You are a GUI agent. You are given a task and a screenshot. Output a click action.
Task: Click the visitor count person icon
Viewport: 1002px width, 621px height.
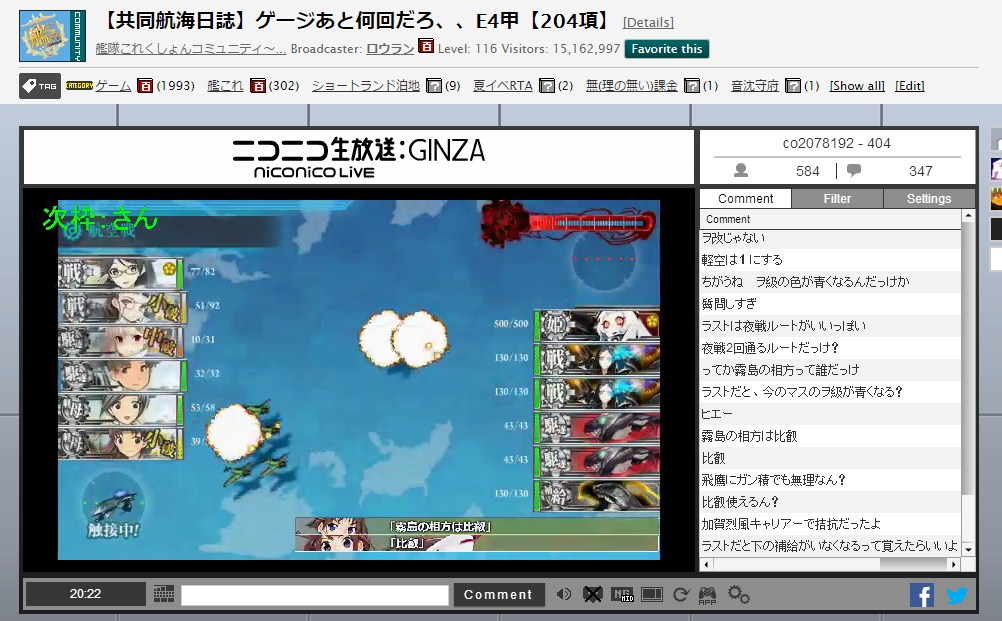741,170
